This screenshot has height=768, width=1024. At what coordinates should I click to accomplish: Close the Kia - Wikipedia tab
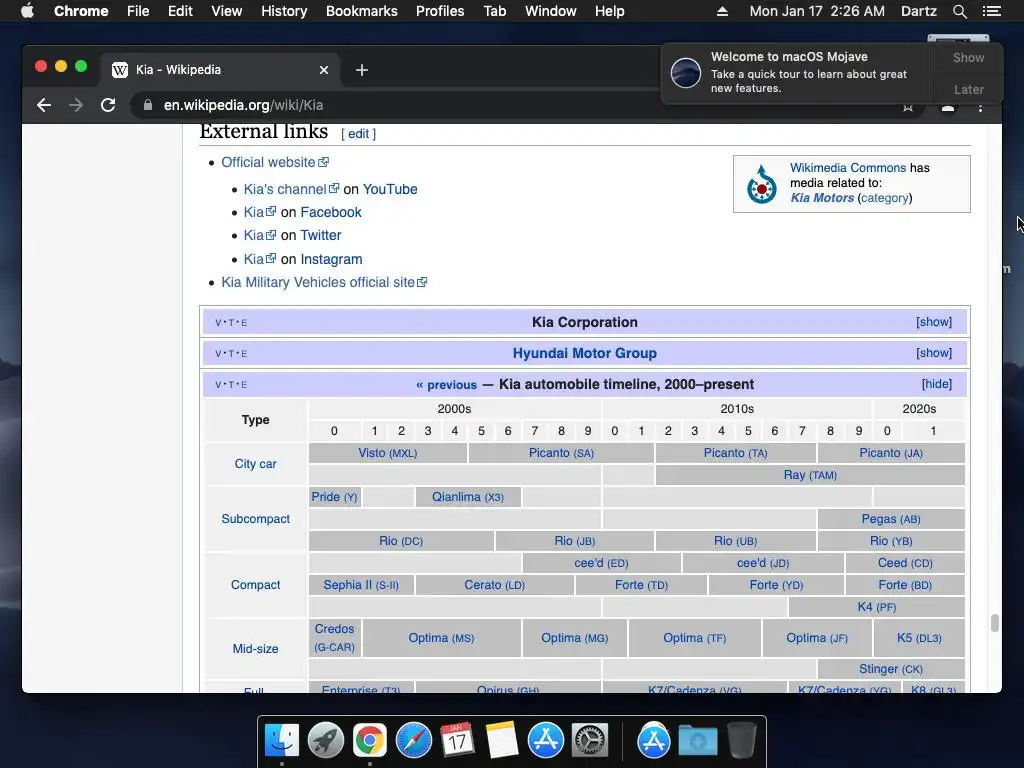pos(324,70)
